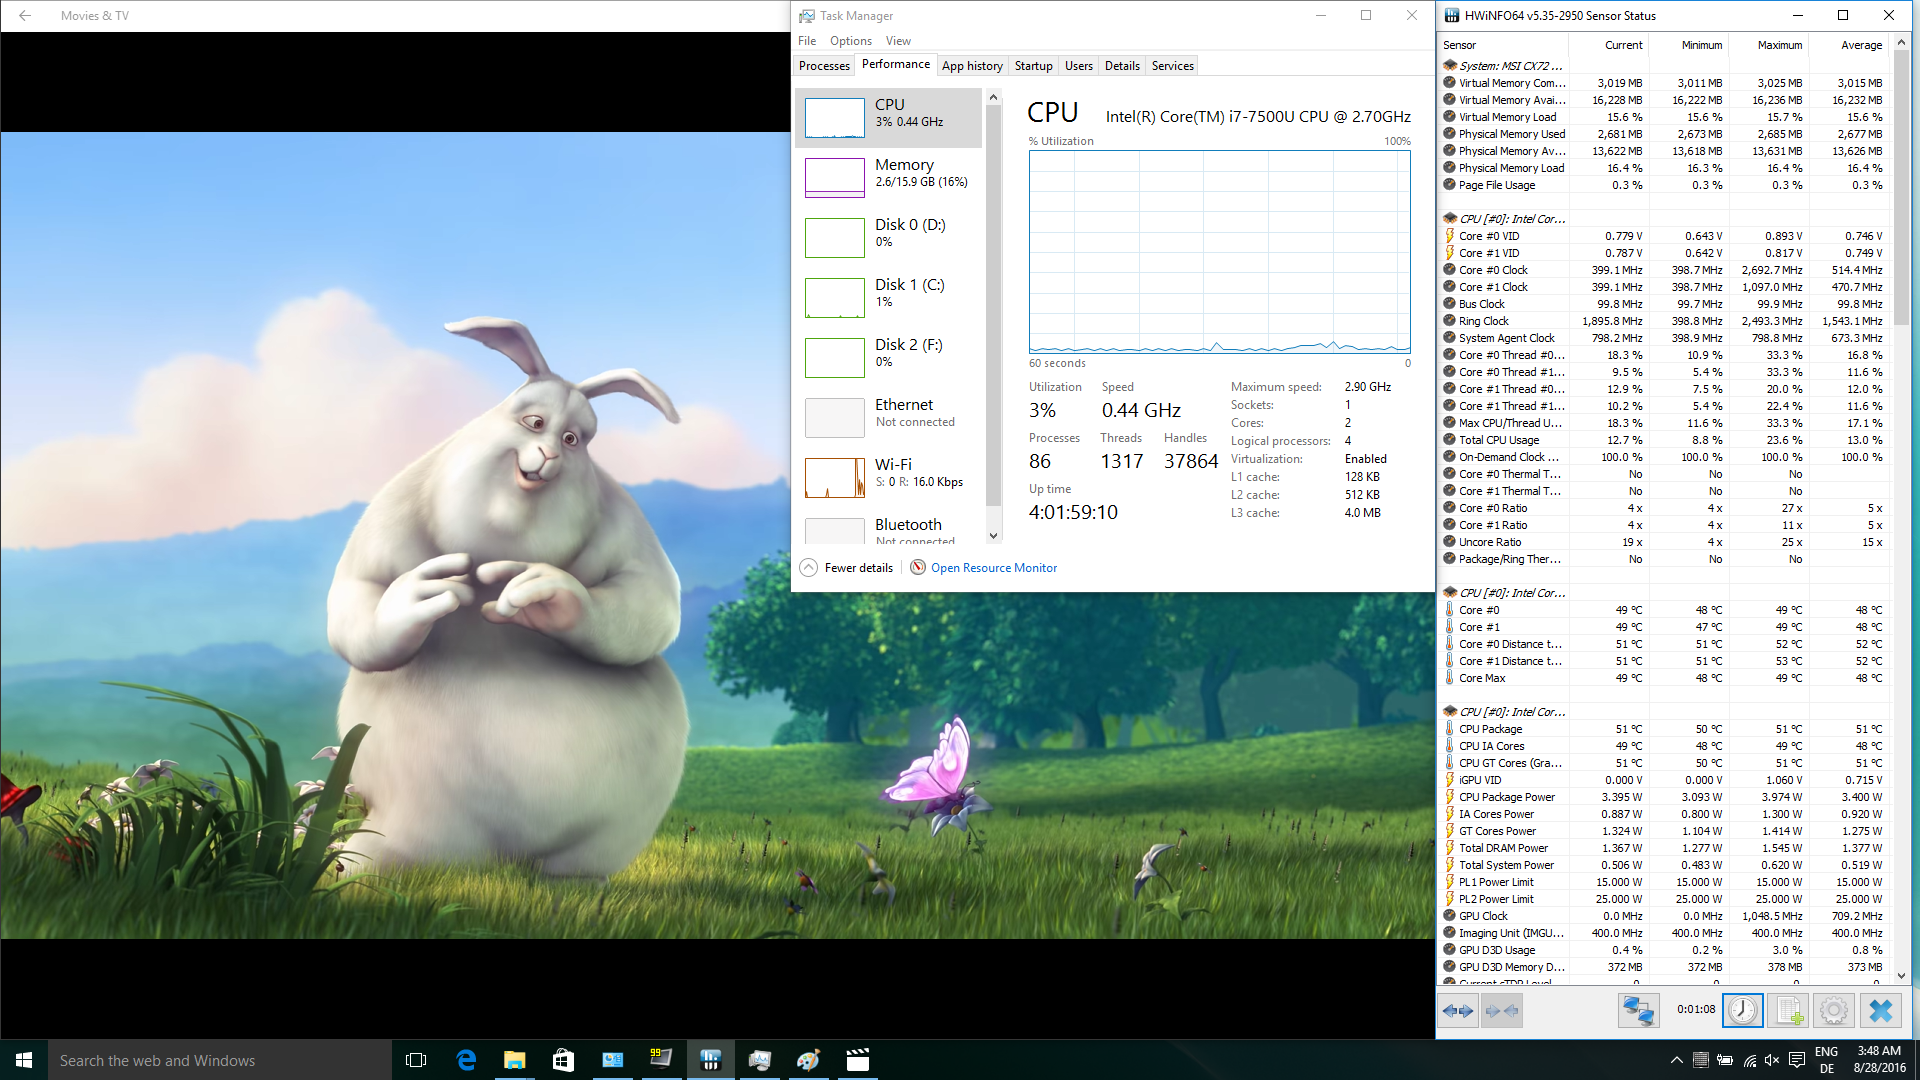Open the Options menu in Task Manager
This screenshot has height=1080, width=1920.
[850, 41]
